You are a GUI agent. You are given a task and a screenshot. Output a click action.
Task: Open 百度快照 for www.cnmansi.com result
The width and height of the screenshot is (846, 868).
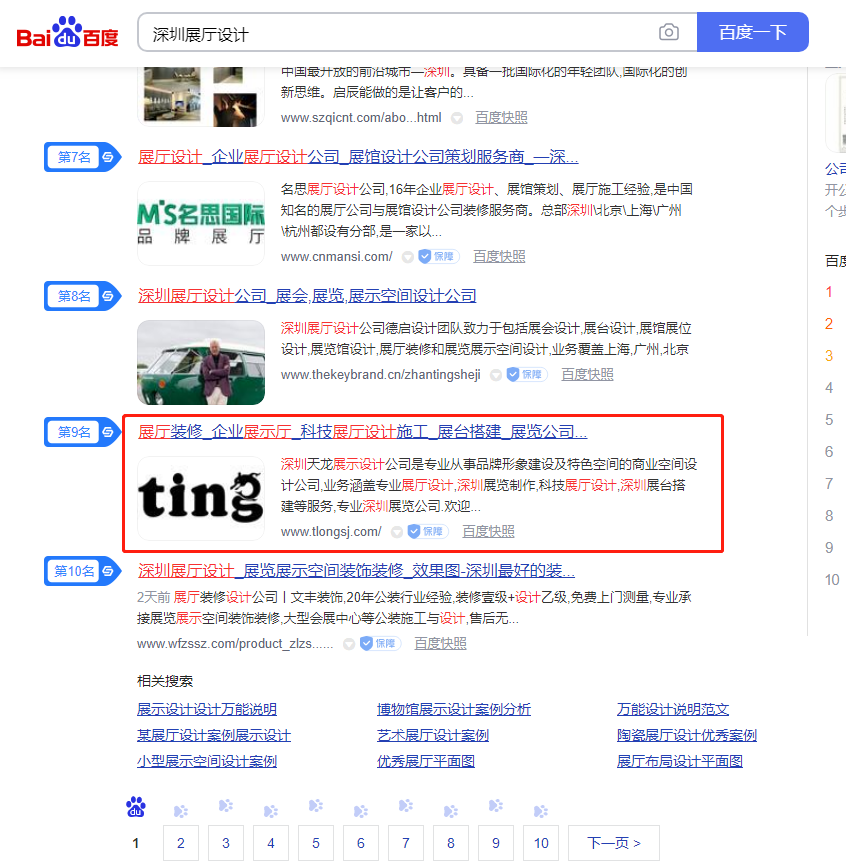(499, 257)
